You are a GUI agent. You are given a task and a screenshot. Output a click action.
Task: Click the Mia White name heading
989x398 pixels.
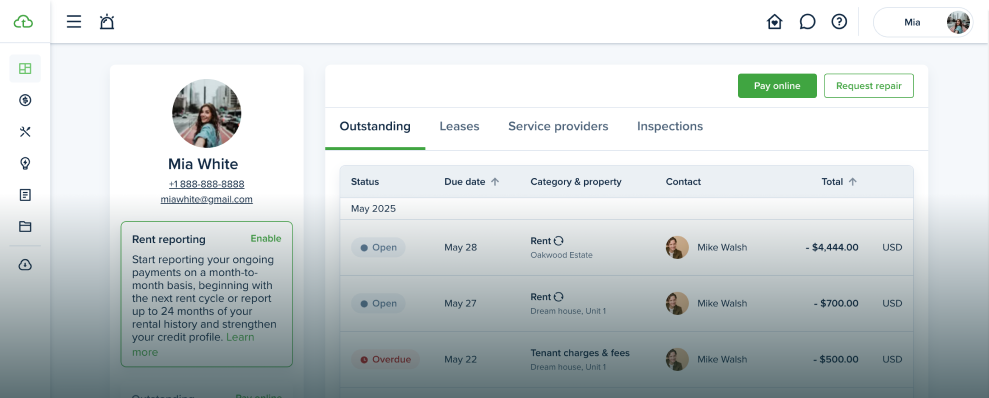click(x=203, y=164)
